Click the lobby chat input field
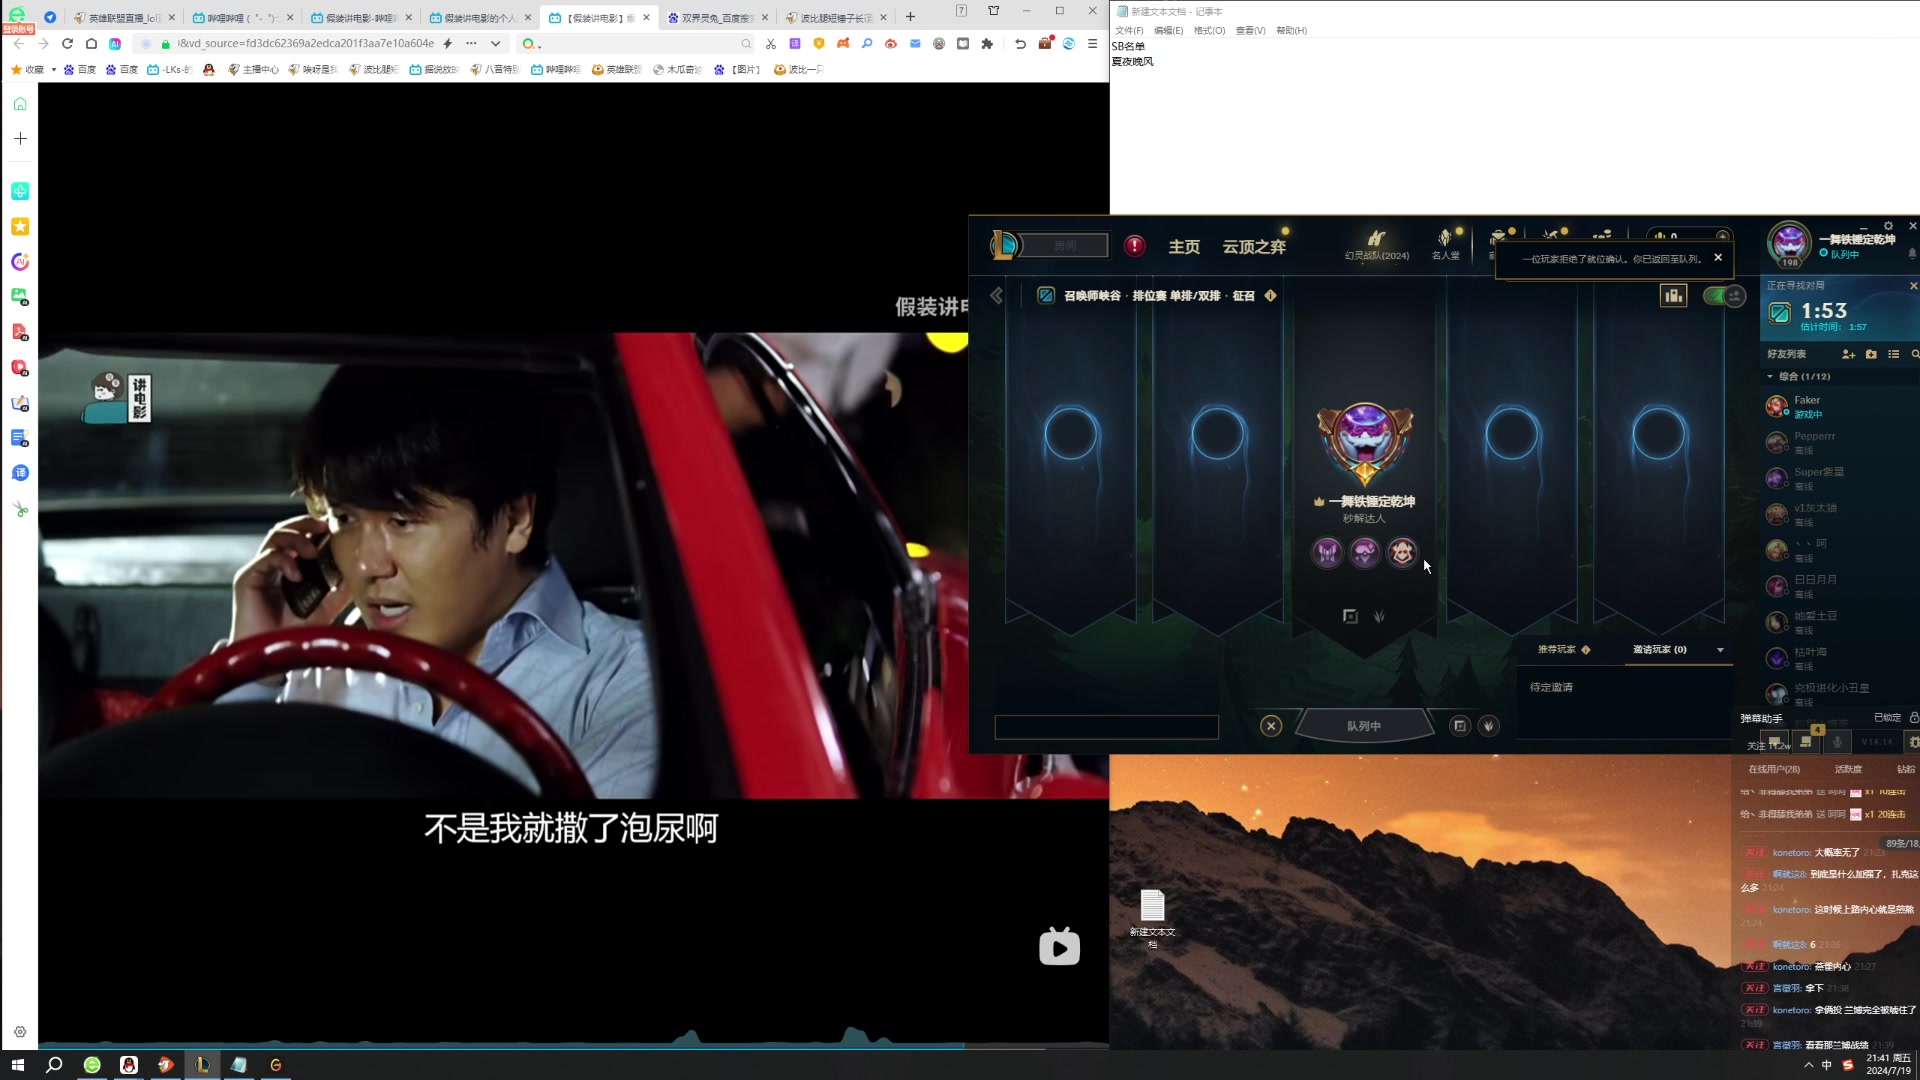Image resolution: width=1920 pixels, height=1080 pixels. (1106, 727)
